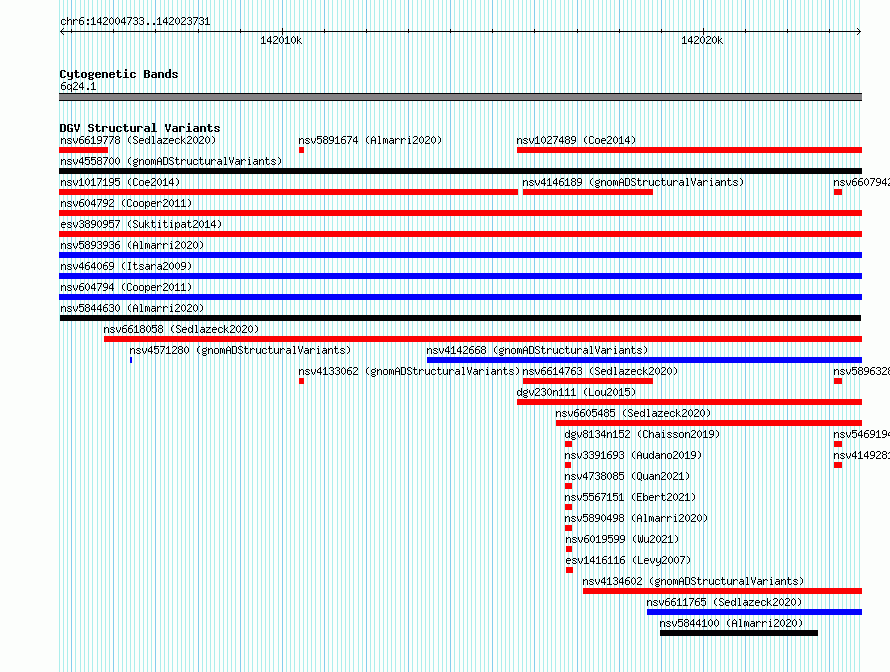The height and width of the screenshot is (672, 890).
Task: Open the nsv4558700 (gnomADStructuralVariants) label
Action: point(171,161)
